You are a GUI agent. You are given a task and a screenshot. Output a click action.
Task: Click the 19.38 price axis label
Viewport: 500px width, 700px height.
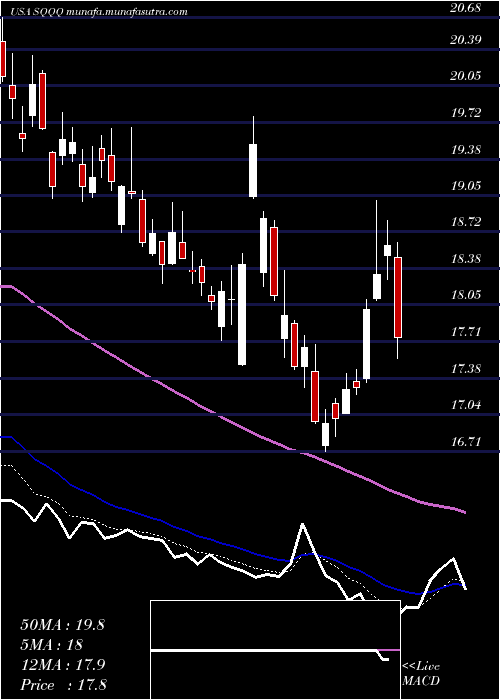click(466, 150)
